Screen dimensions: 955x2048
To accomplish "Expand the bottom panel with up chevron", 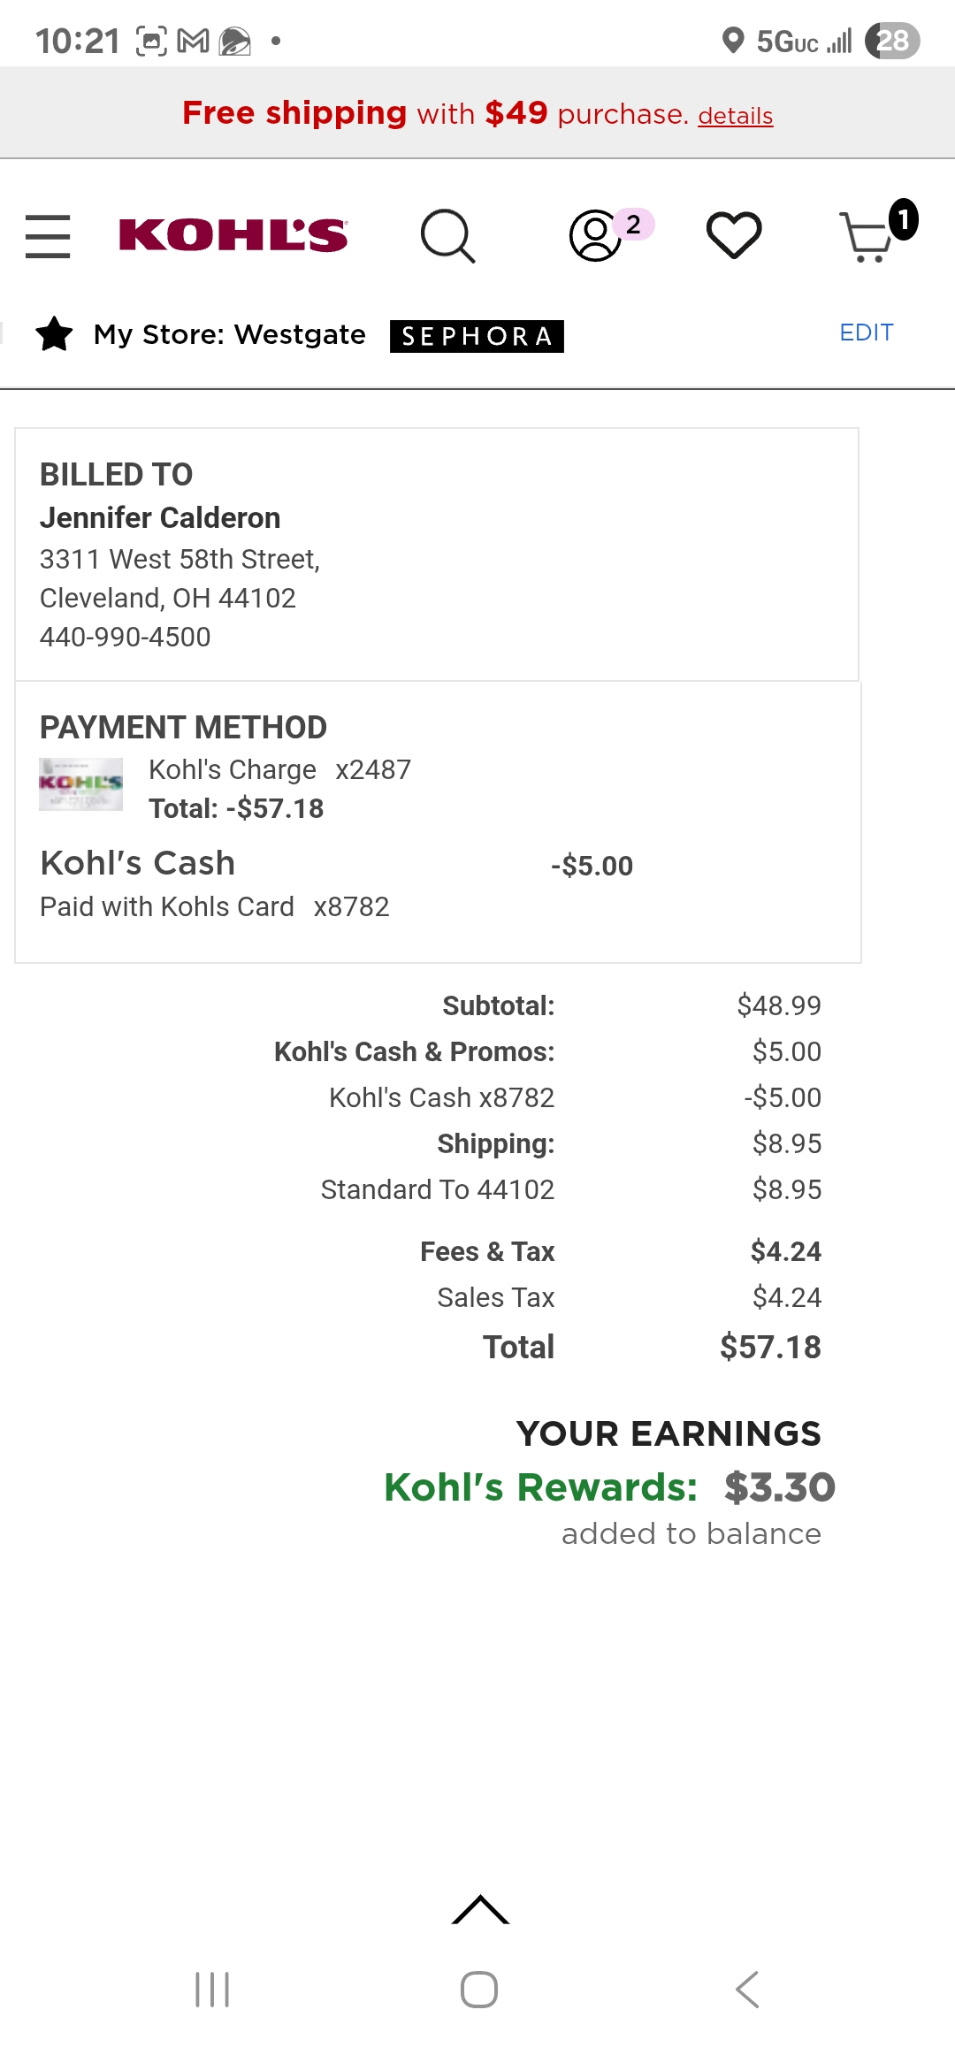I will coord(480,1909).
